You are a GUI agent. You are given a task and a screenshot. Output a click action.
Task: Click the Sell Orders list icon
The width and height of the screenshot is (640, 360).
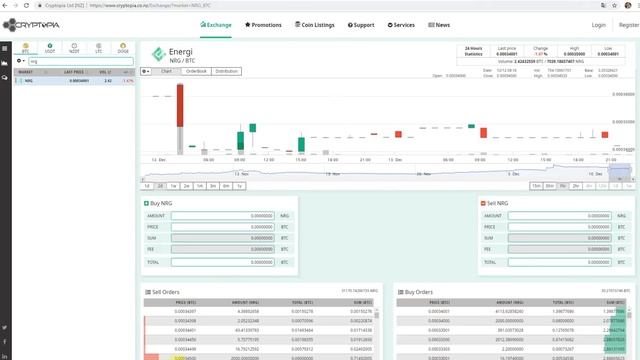tap(148, 292)
